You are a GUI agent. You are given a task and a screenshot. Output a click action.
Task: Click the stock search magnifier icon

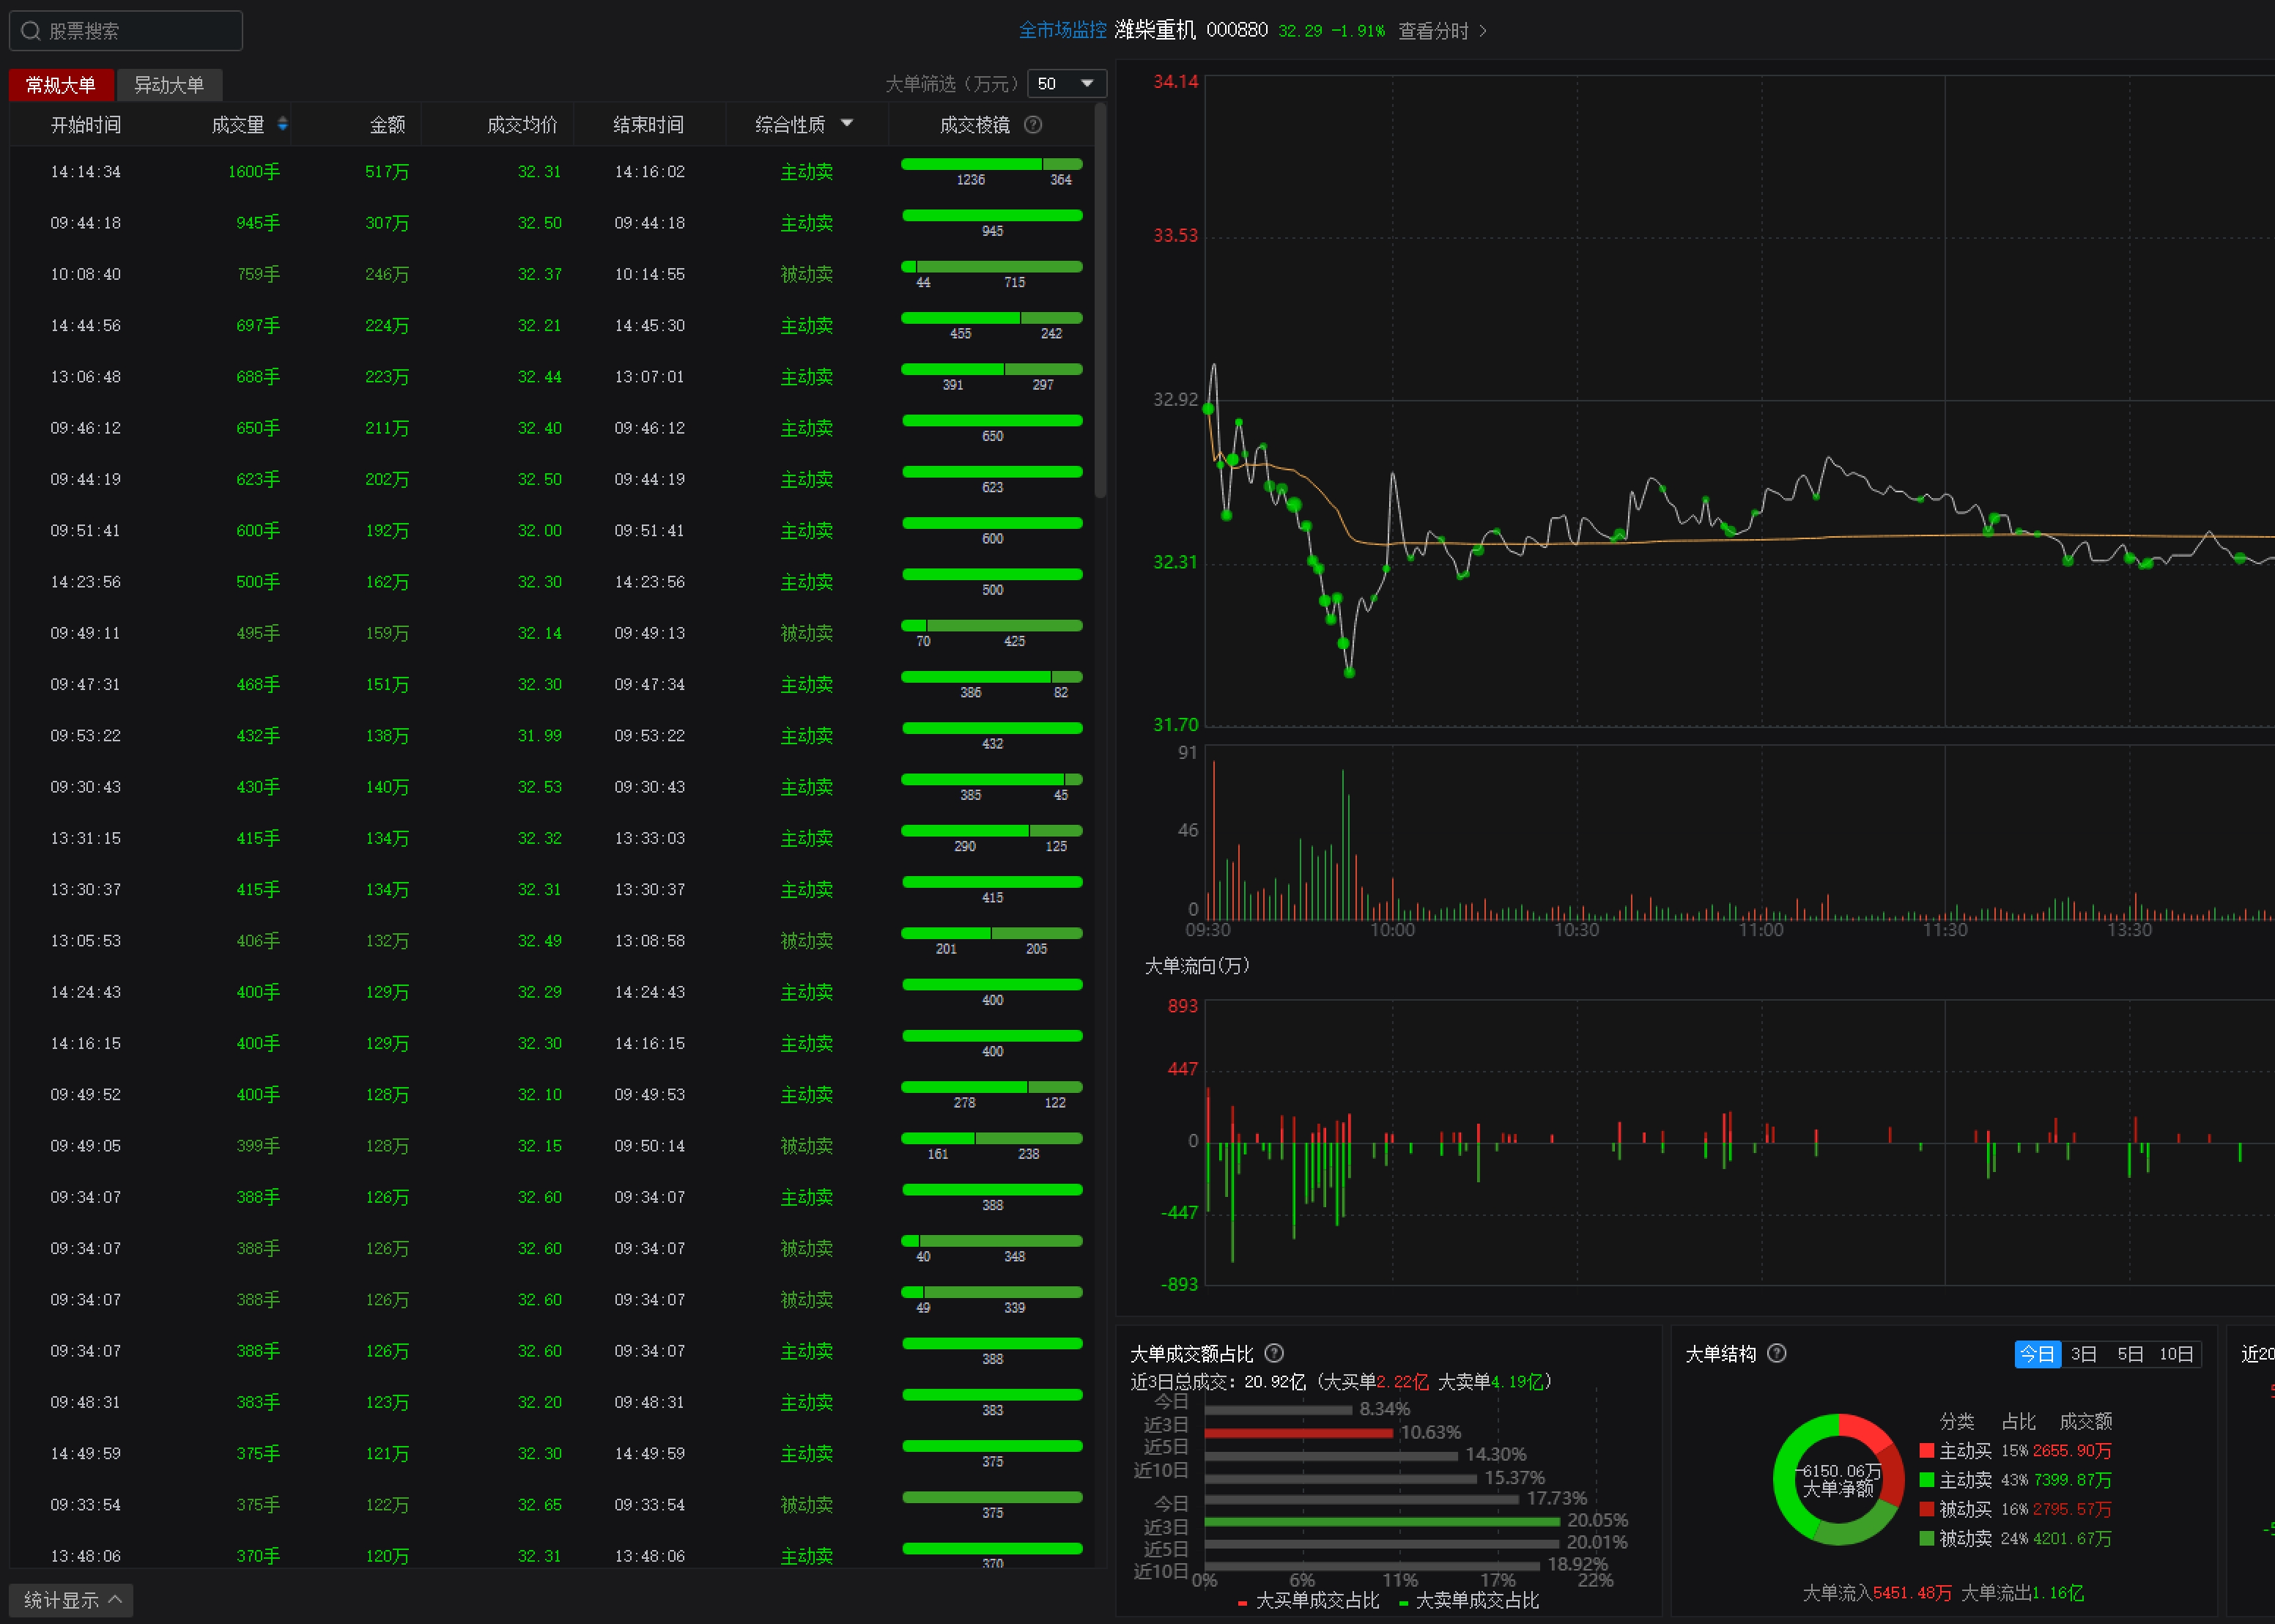(x=31, y=31)
